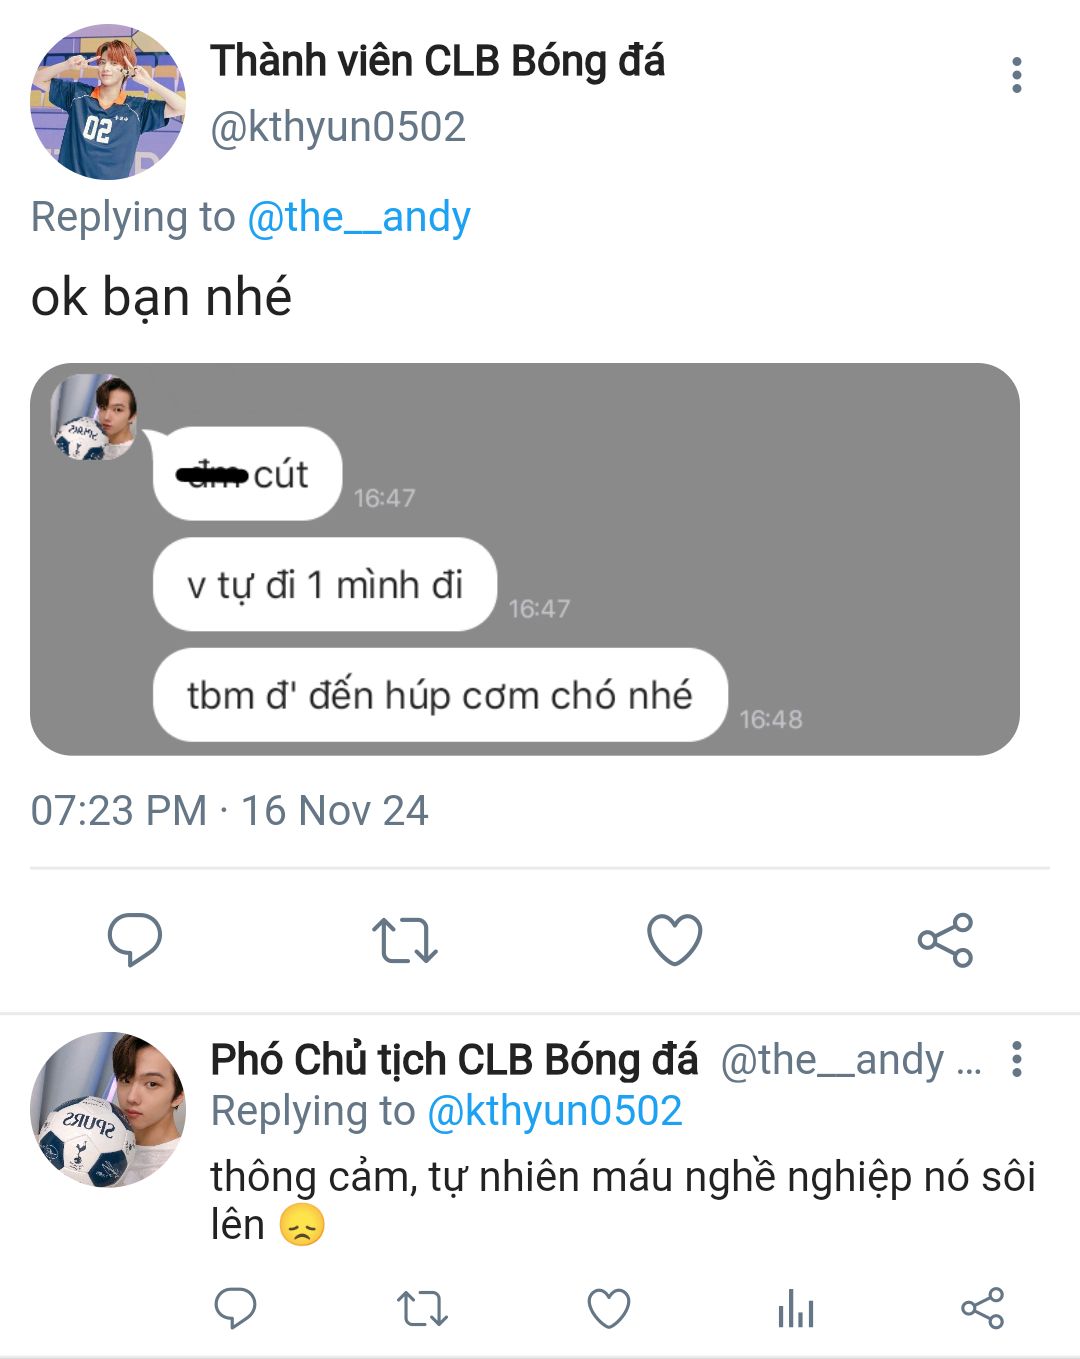The height and width of the screenshot is (1359, 1080).
Task: Like the Phó Chủ tịch reply
Action: coord(608,1308)
